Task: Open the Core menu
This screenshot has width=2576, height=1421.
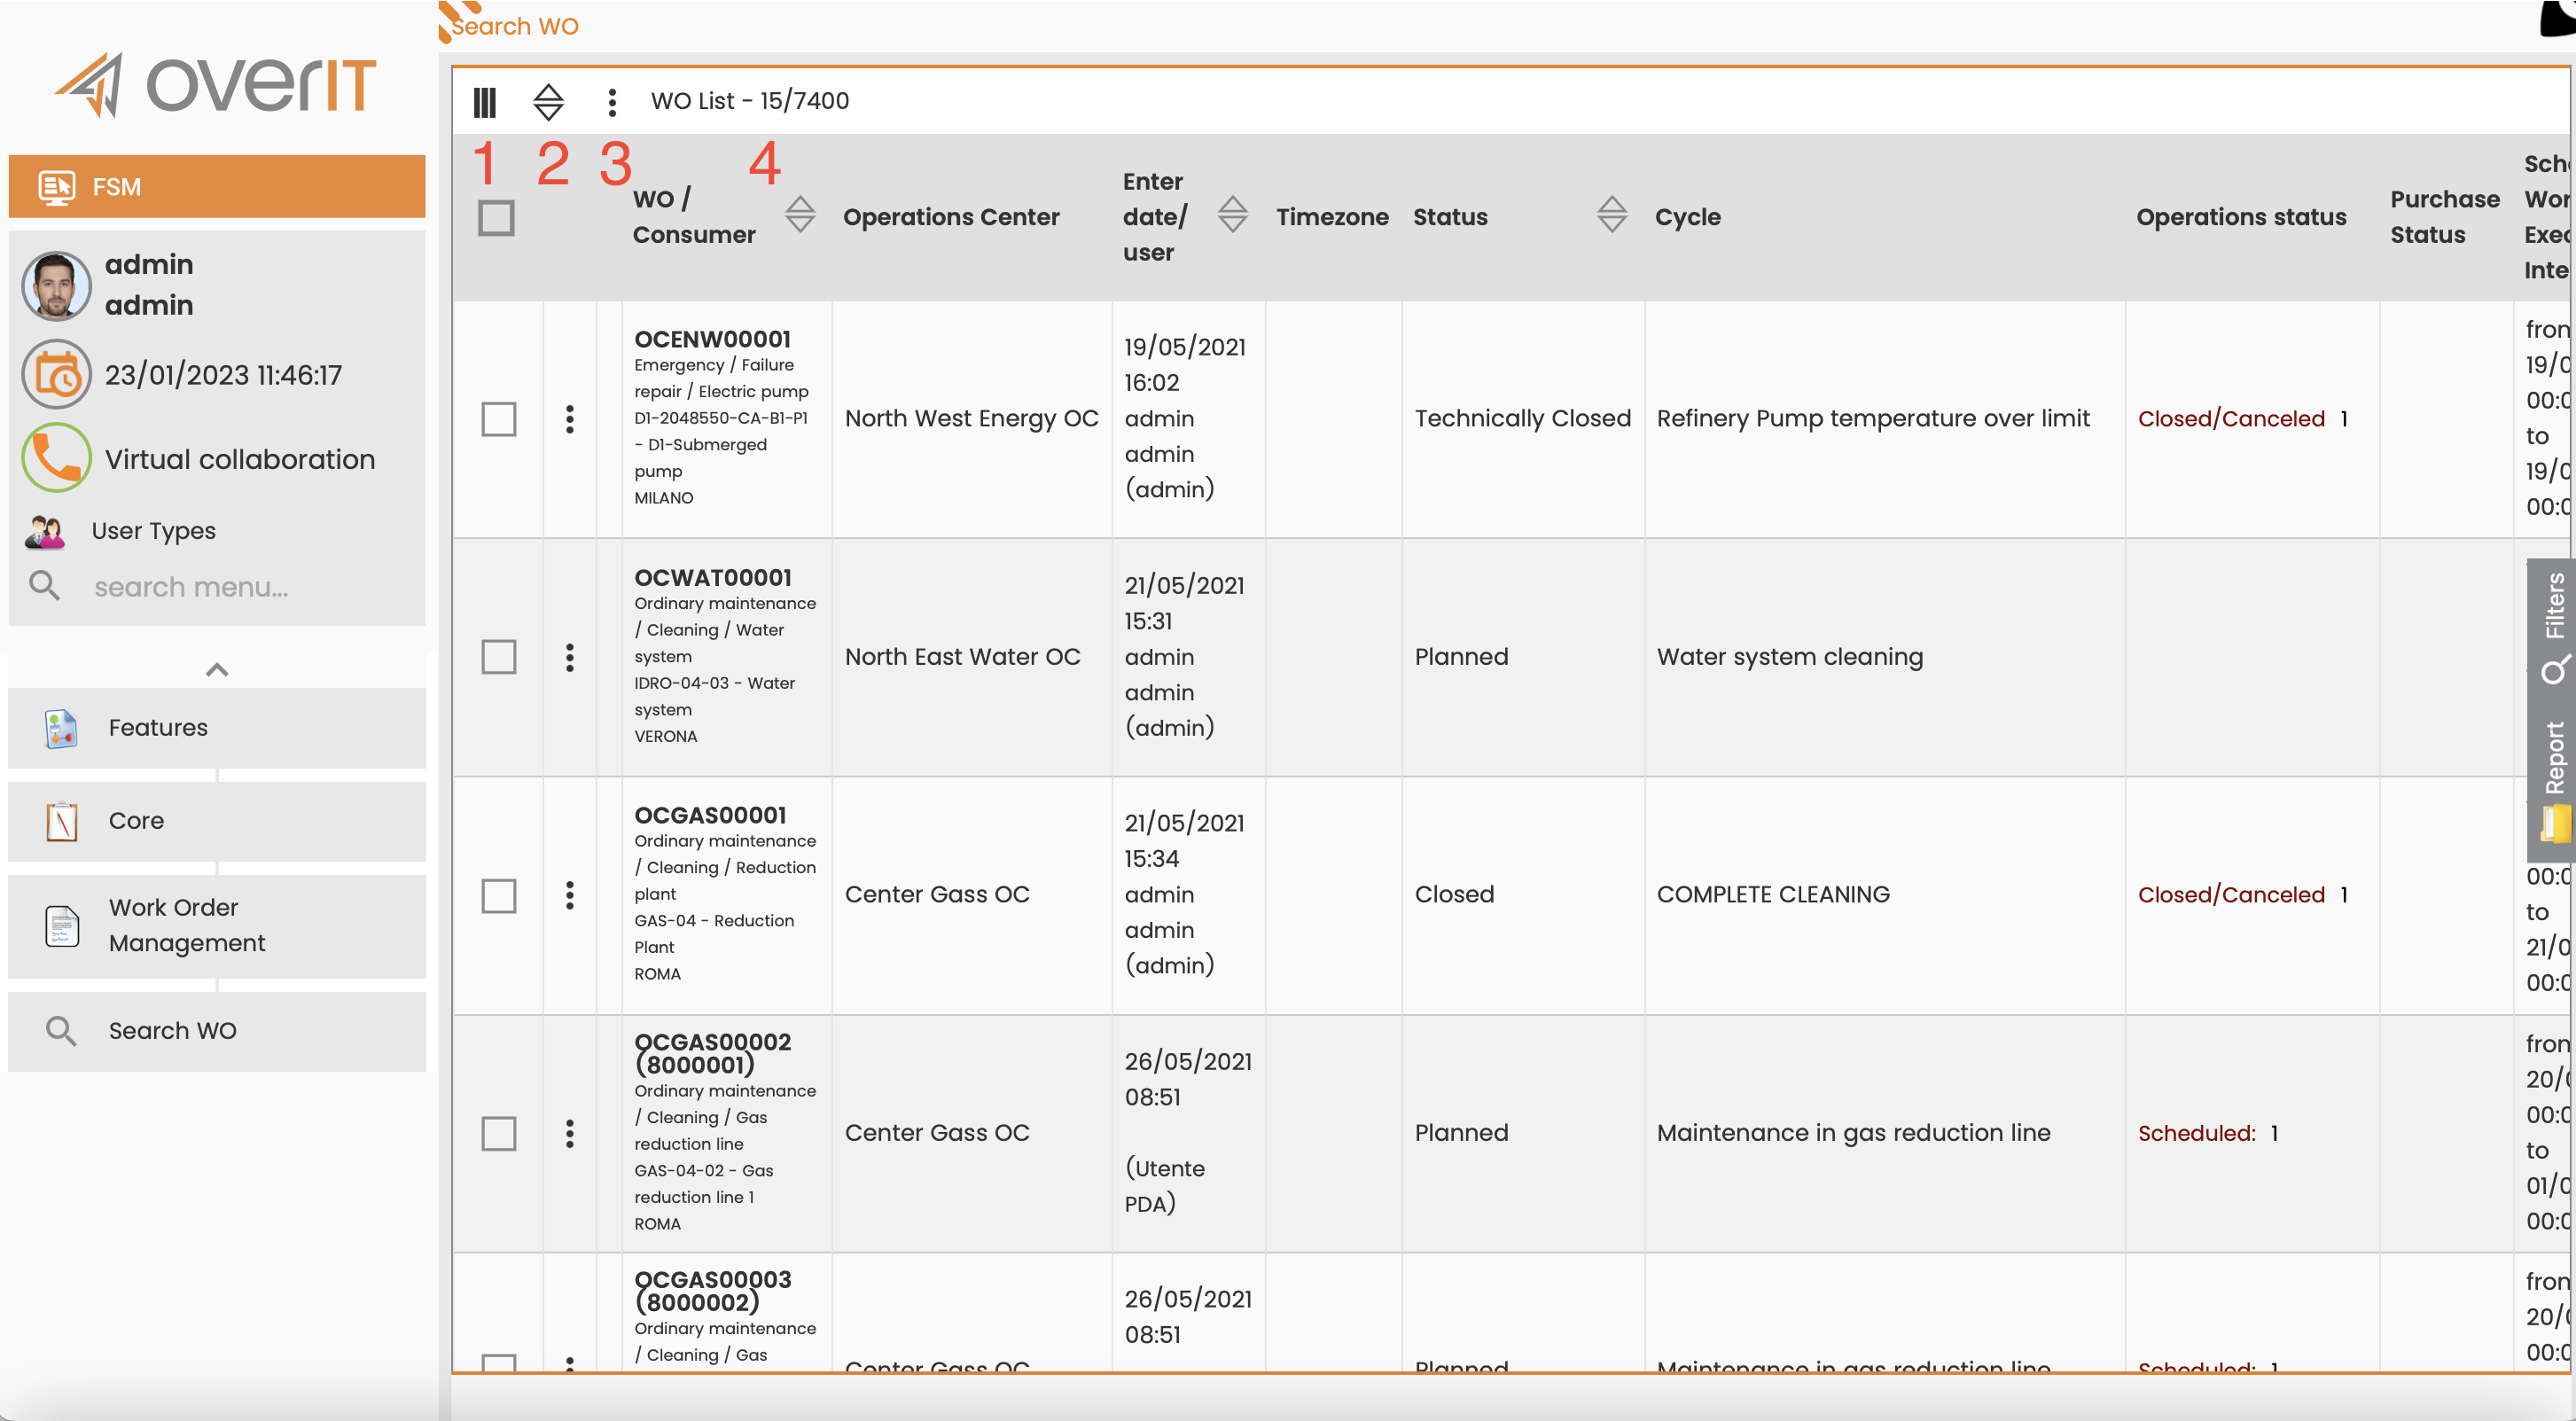Action: pyautogui.click(x=217, y=821)
